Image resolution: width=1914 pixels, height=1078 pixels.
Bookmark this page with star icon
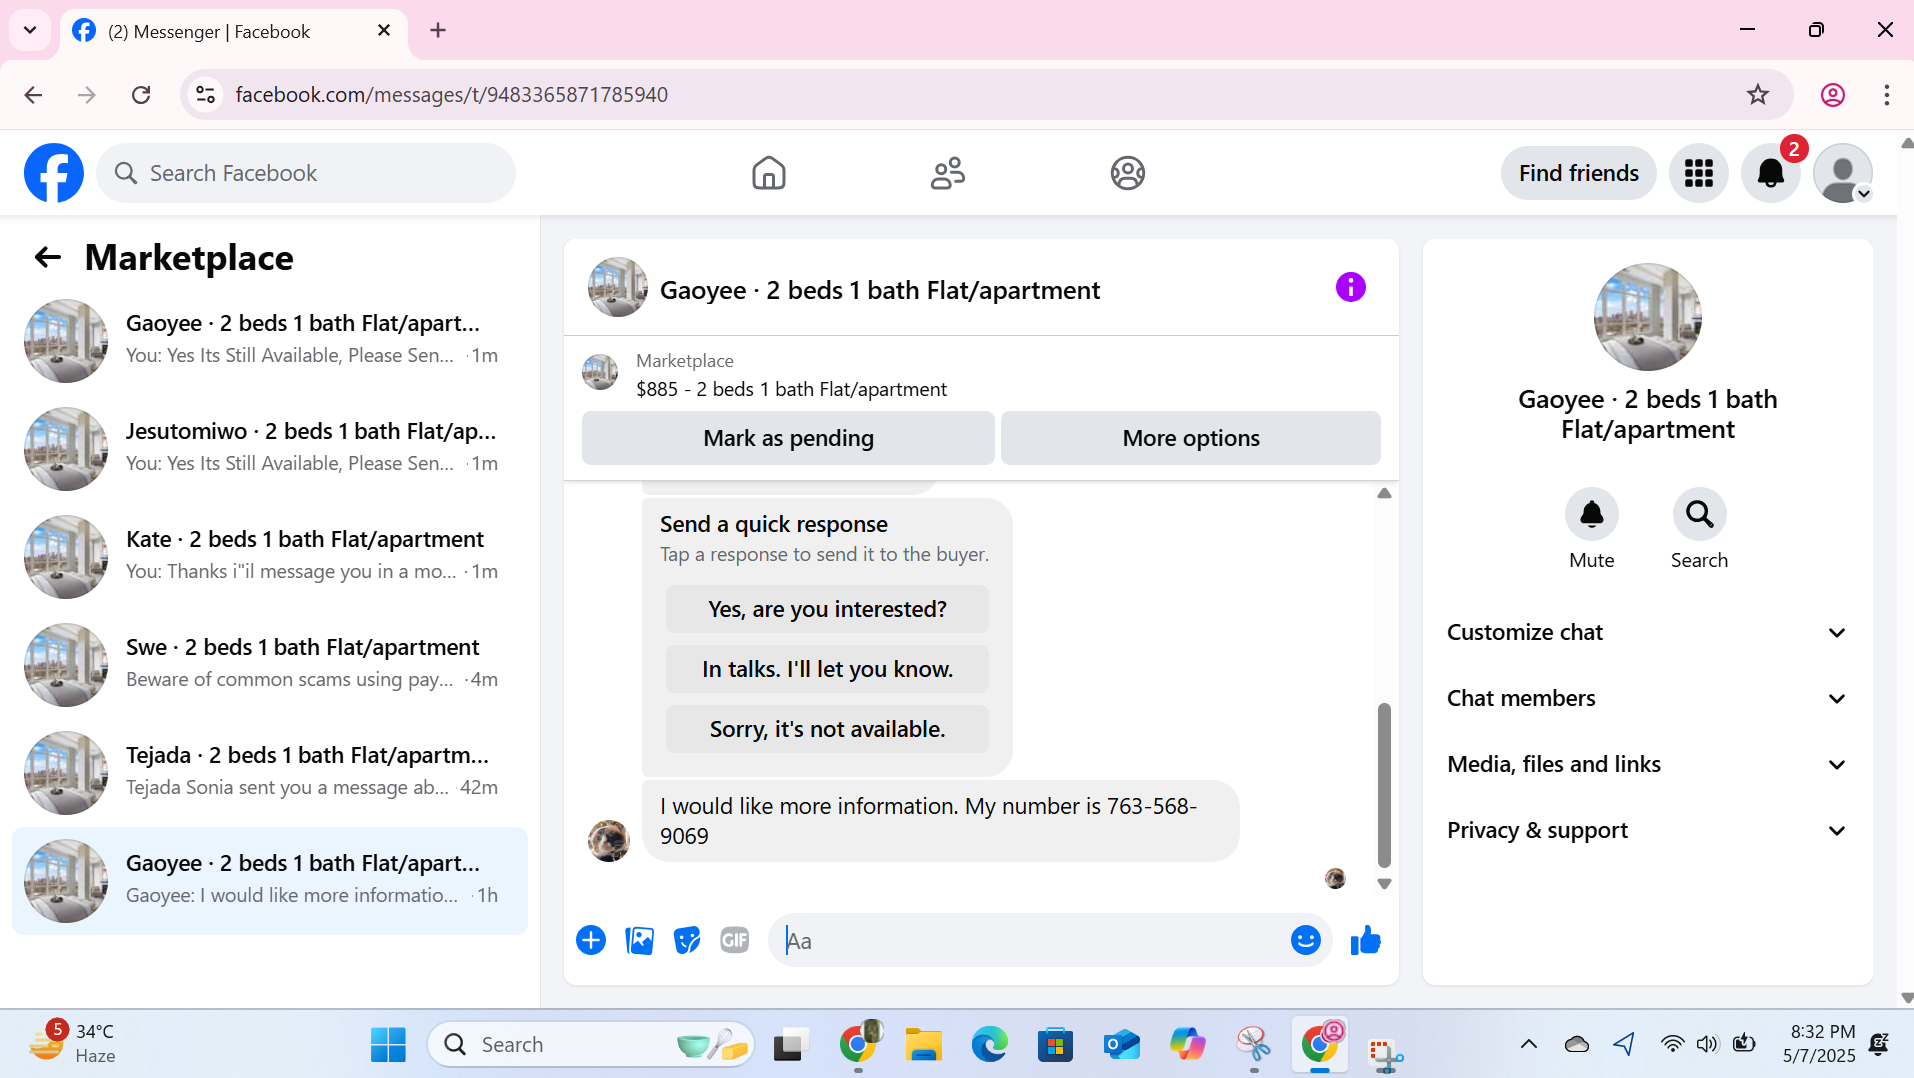pos(1757,94)
